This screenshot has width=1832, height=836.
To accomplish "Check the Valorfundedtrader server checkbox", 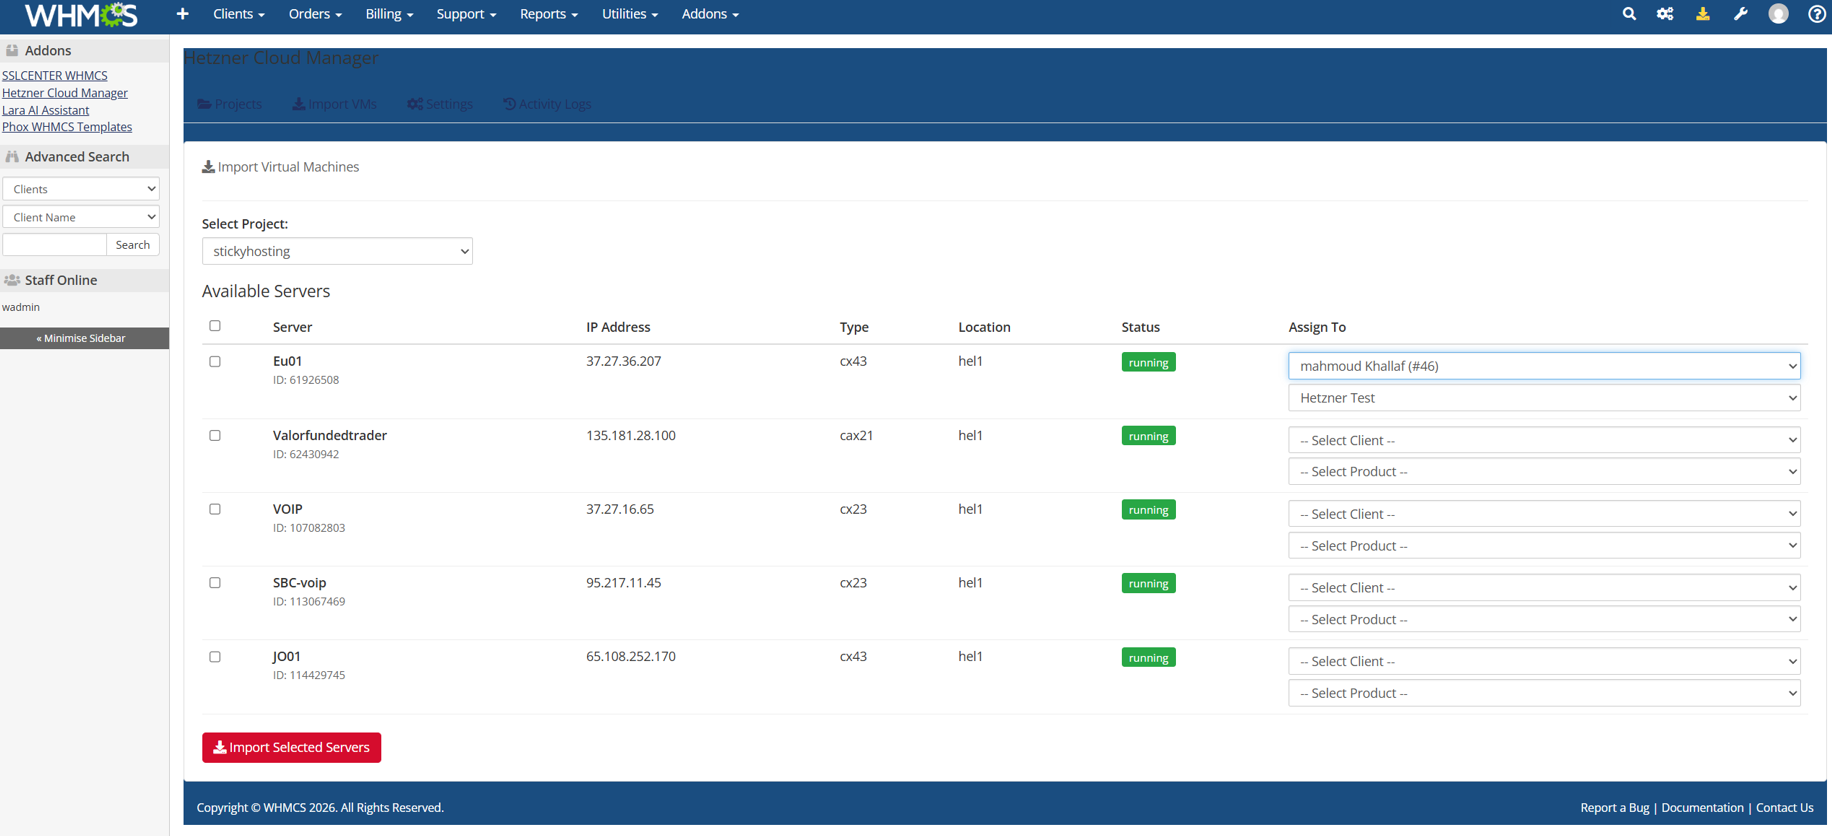I will (x=215, y=436).
